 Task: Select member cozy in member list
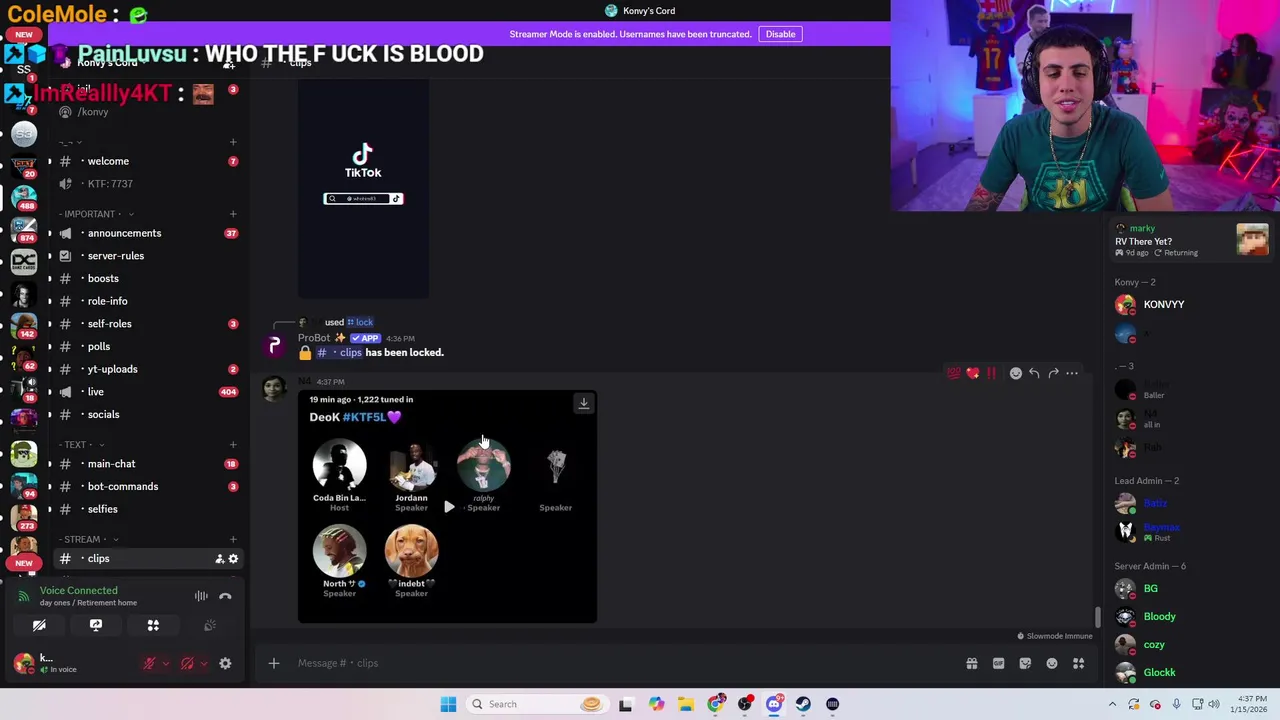(1190, 645)
